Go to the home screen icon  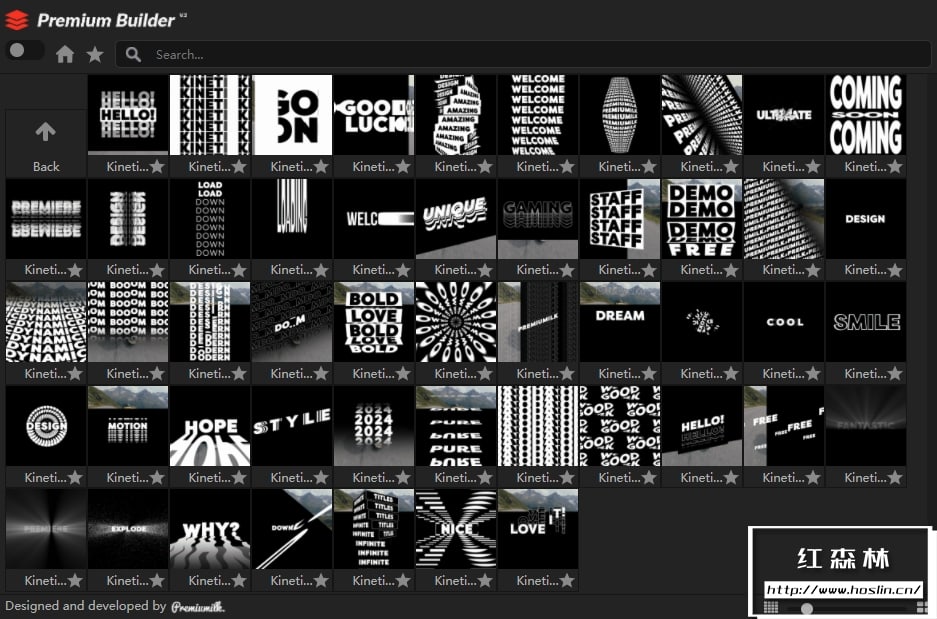coord(65,55)
